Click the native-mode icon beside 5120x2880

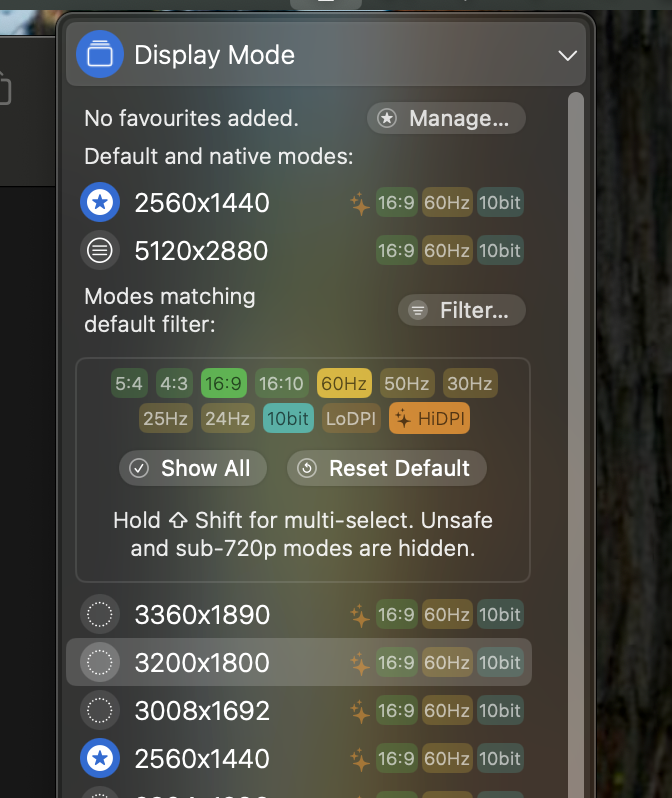point(100,250)
